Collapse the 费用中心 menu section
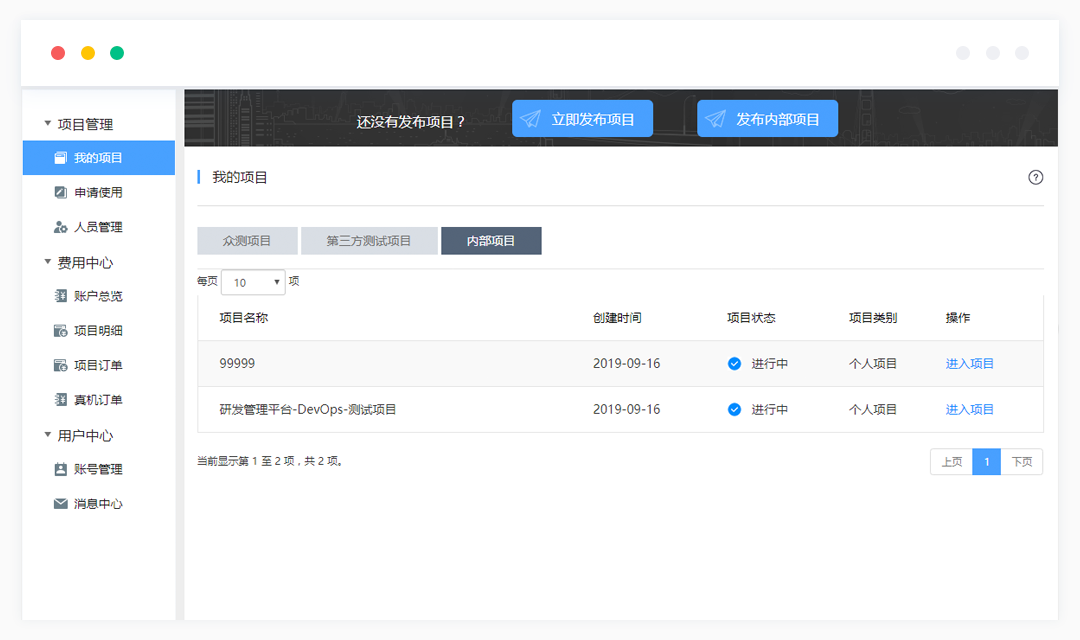The width and height of the screenshot is (1080, 640). pos(47,262)
